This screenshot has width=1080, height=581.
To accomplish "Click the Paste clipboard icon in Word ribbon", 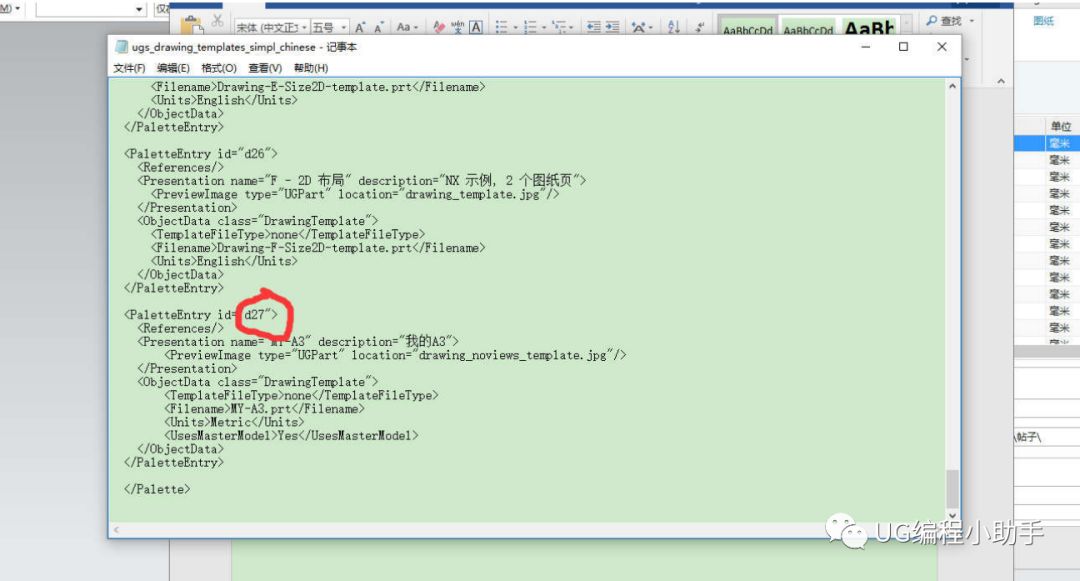I will [191, 25].
